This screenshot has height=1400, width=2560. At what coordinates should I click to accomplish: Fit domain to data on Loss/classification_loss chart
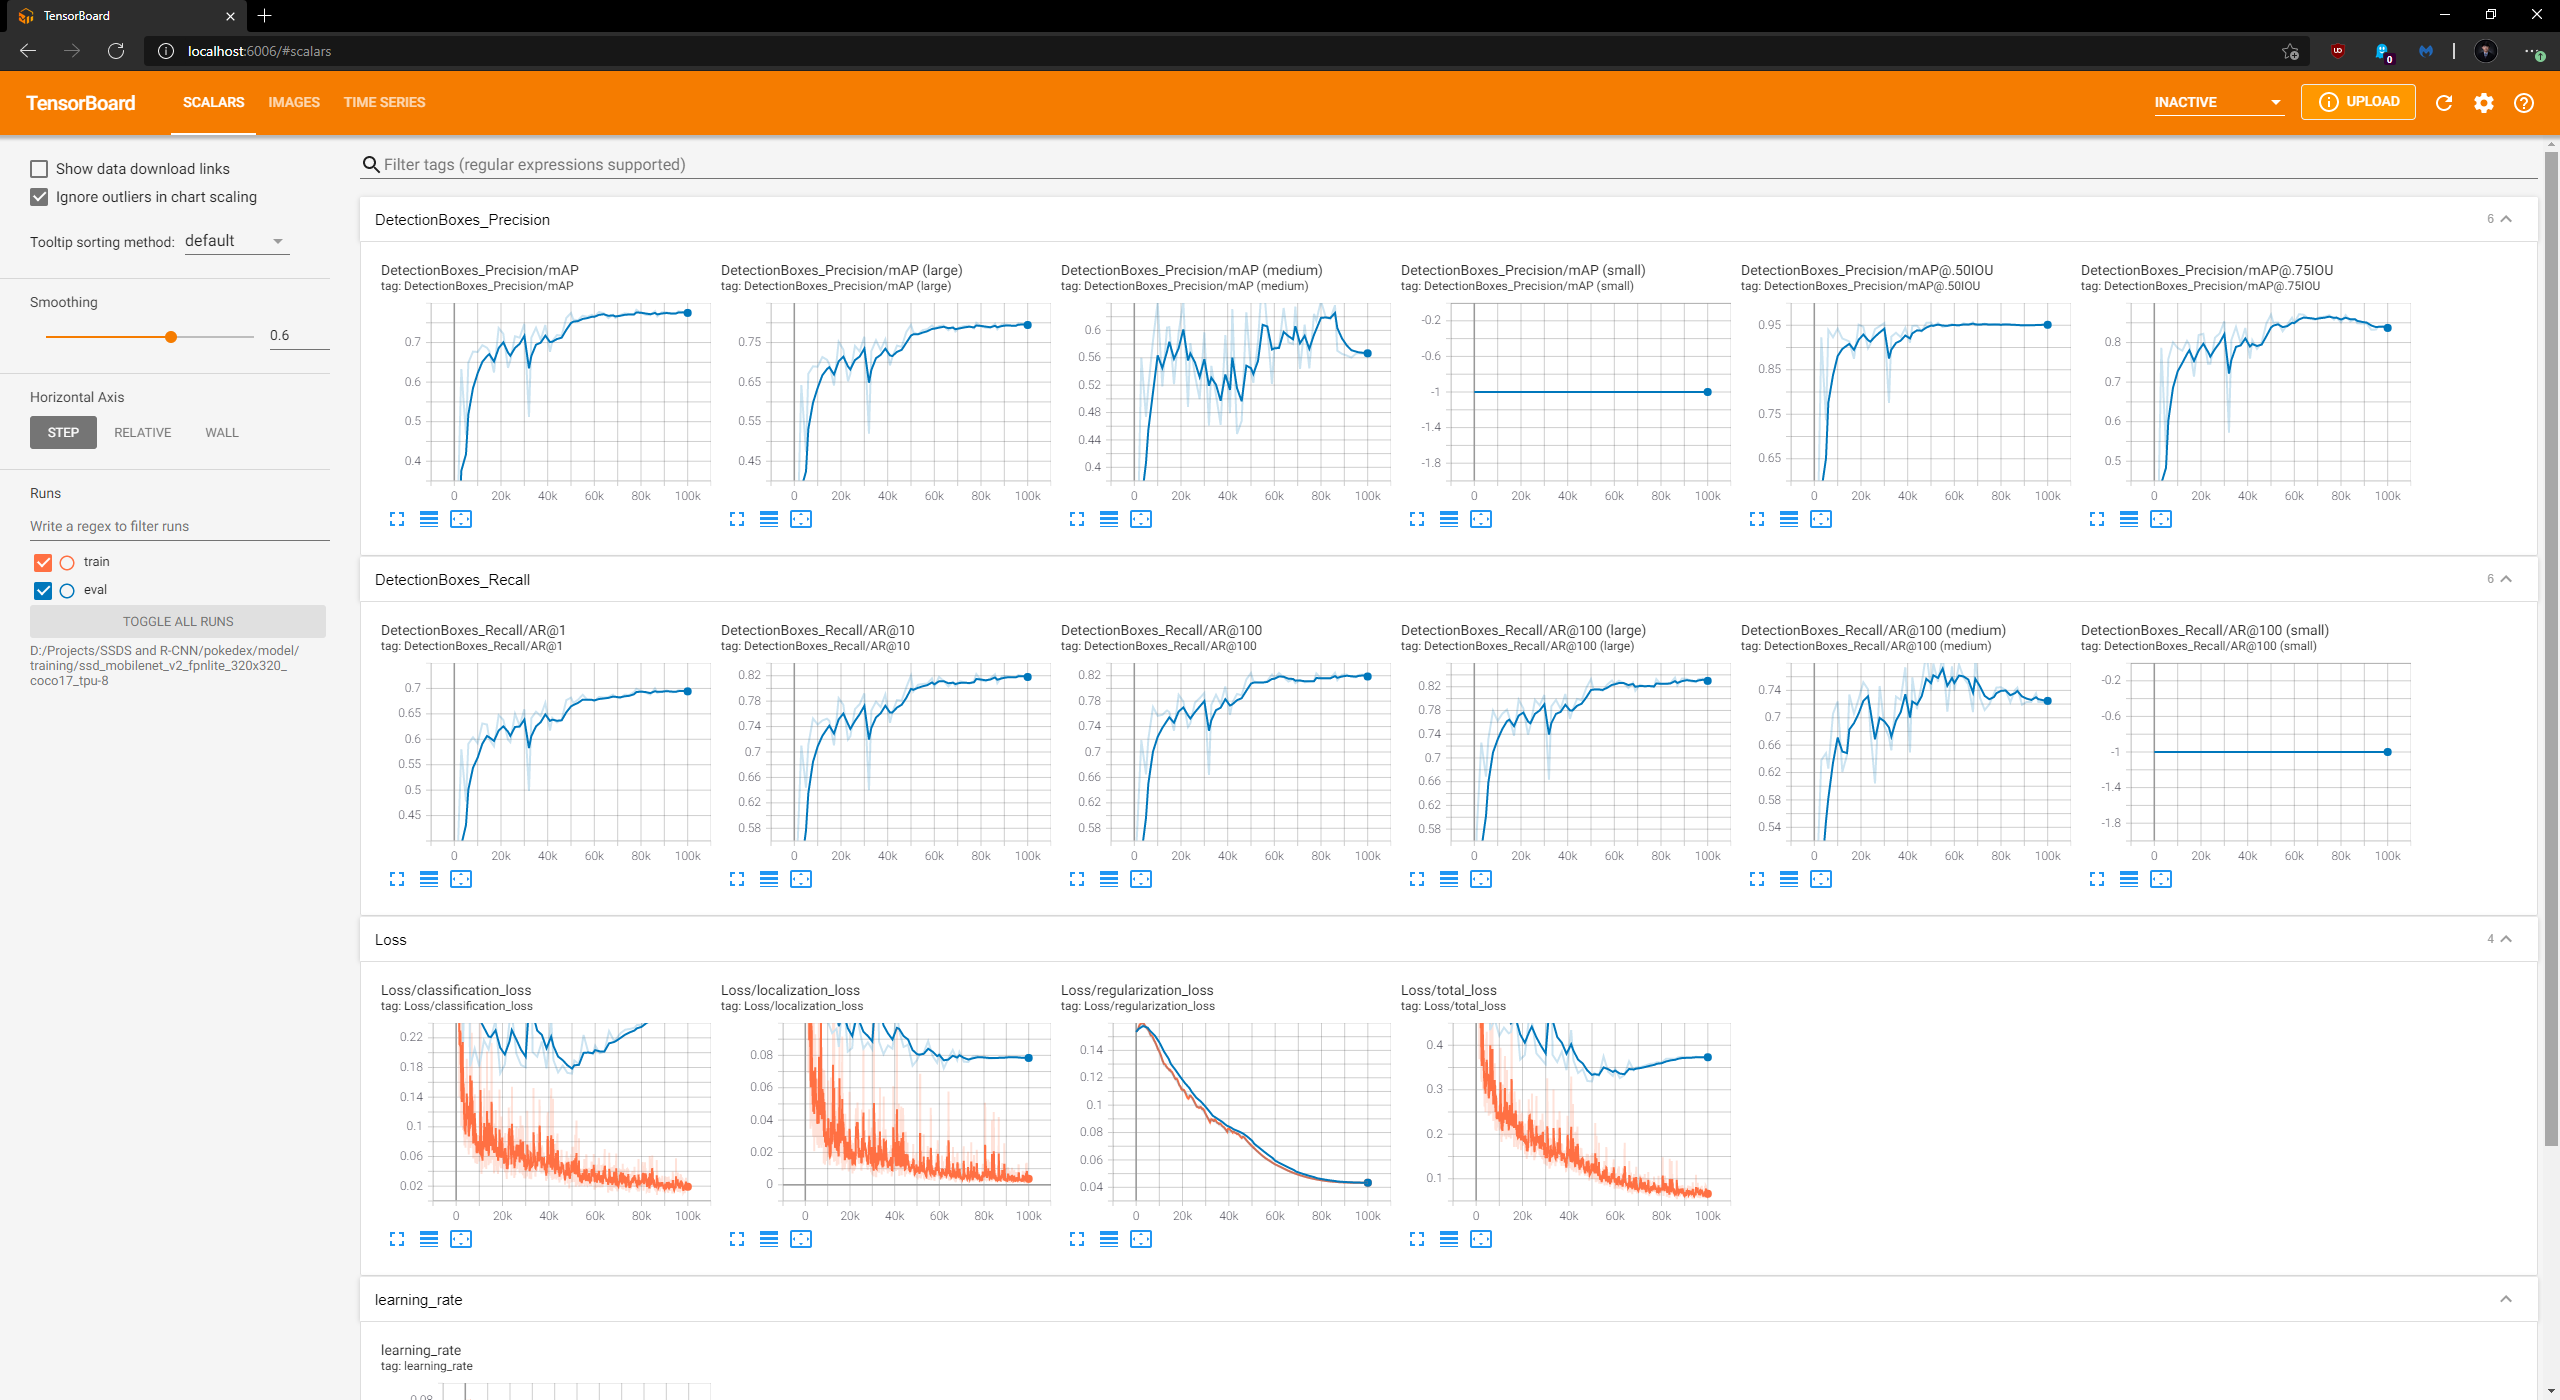[461, 1239]
